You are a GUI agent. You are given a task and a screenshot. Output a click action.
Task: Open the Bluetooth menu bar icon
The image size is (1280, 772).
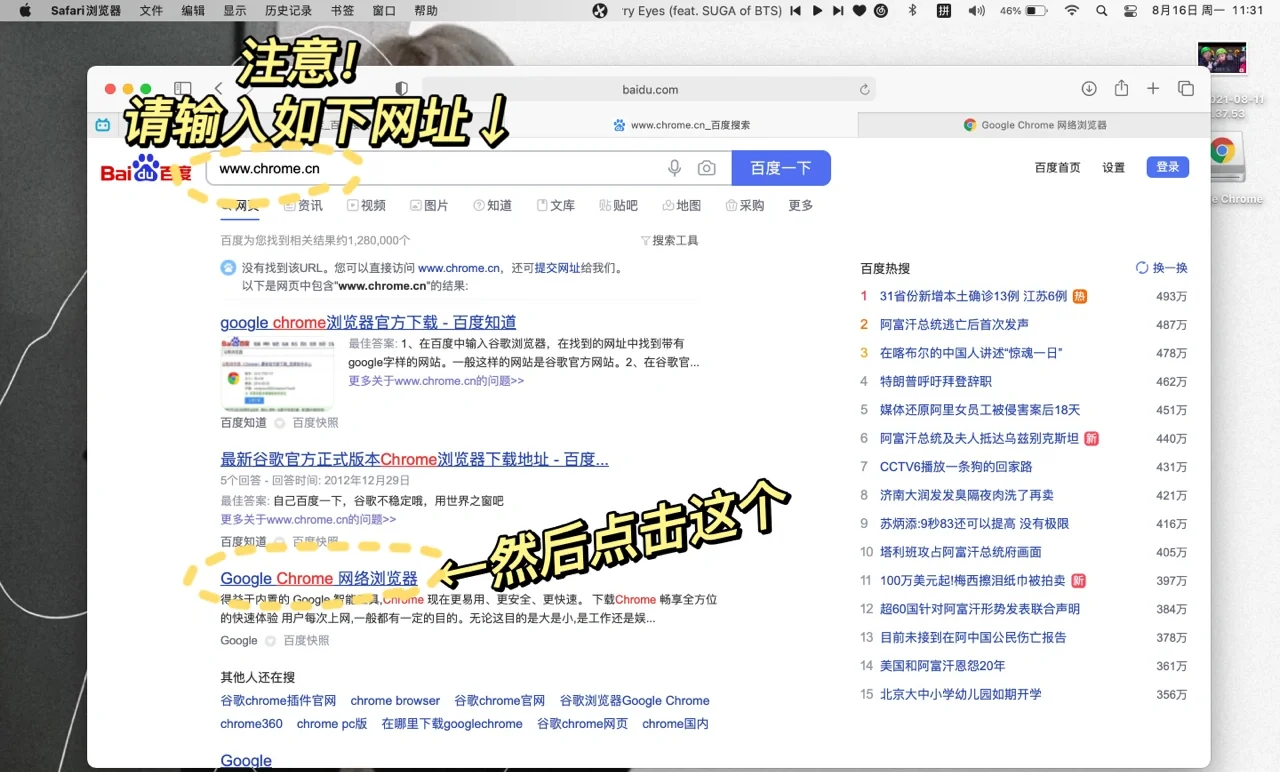[912, 11]
